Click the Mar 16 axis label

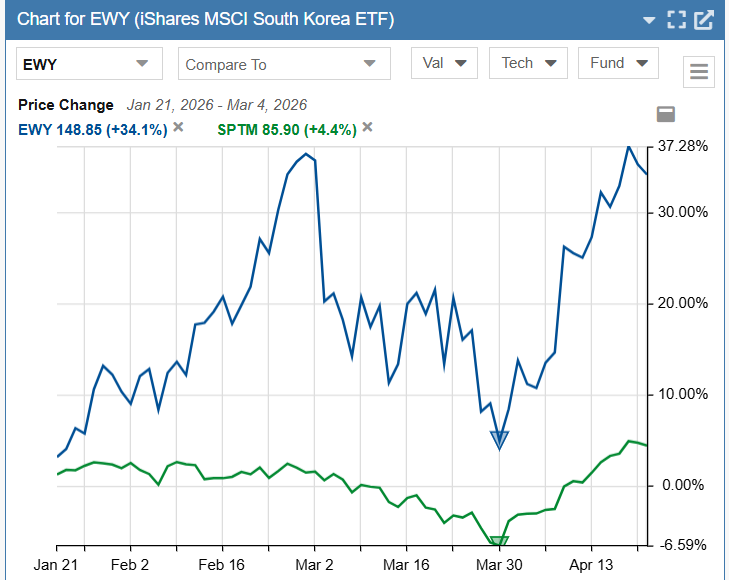coord(406,565)
